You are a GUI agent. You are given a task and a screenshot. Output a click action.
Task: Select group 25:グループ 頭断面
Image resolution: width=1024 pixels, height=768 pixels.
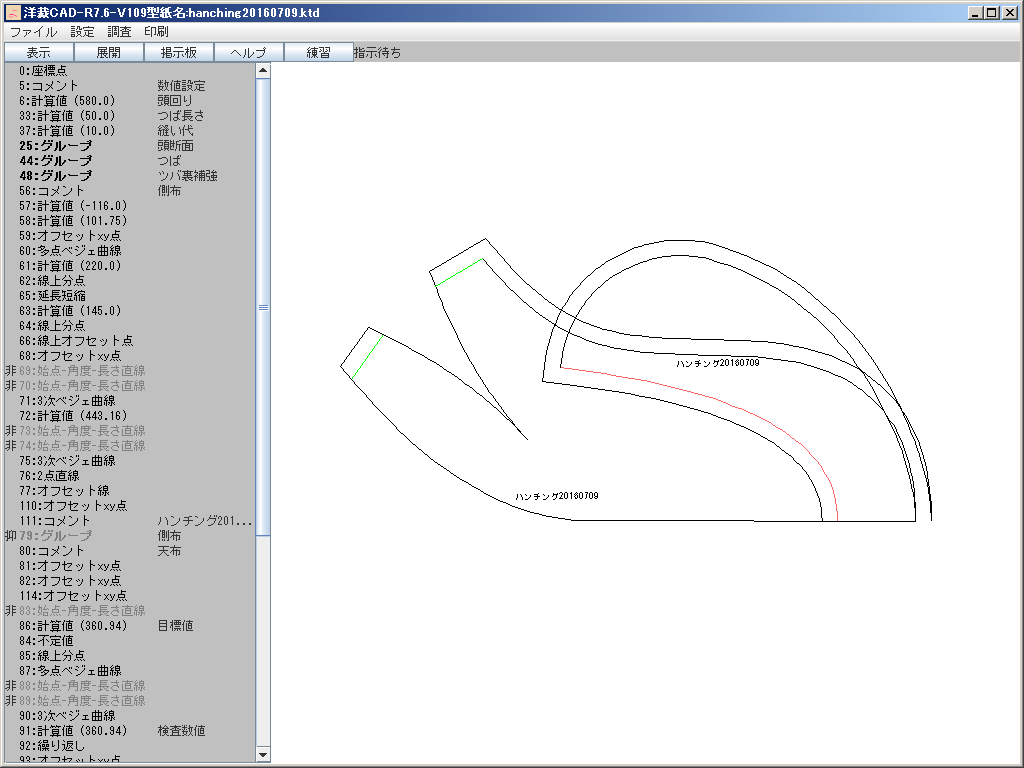click(130, 146)
